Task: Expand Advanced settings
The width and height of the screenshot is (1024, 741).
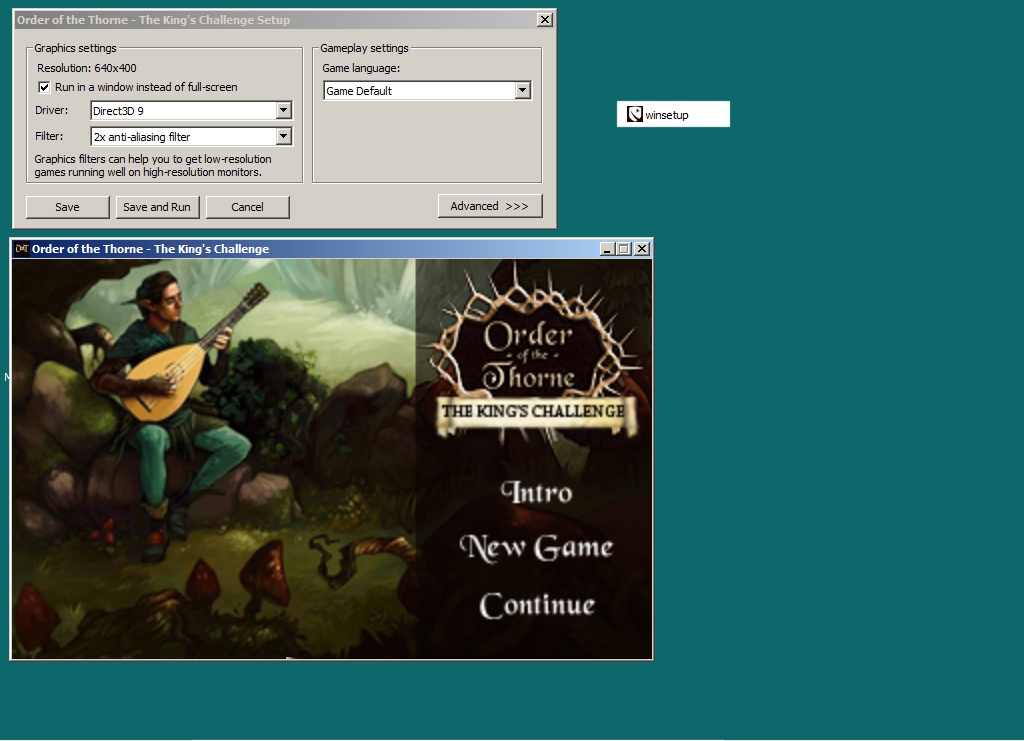Action: 490,206
